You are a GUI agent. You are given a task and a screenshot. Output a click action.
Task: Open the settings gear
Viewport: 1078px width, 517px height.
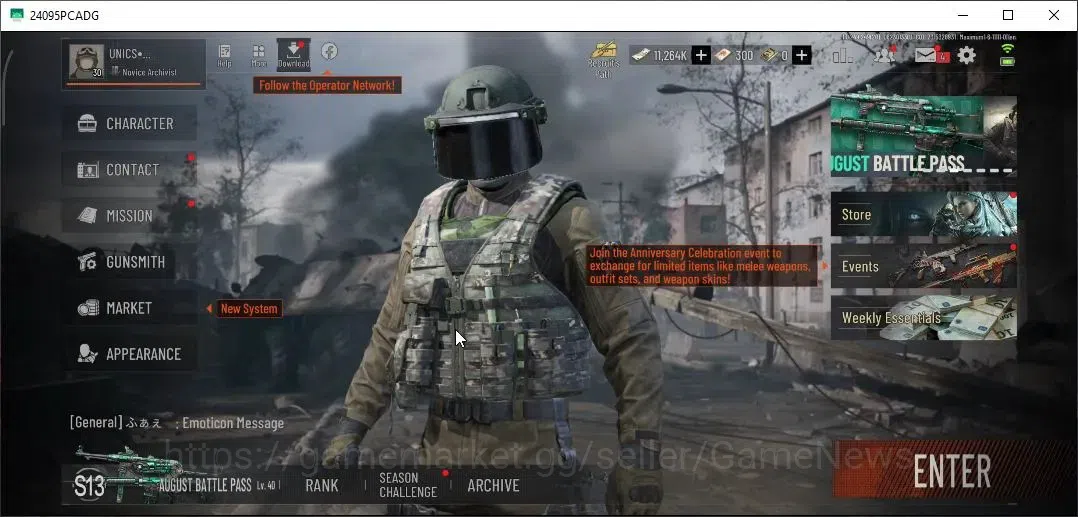967,55
